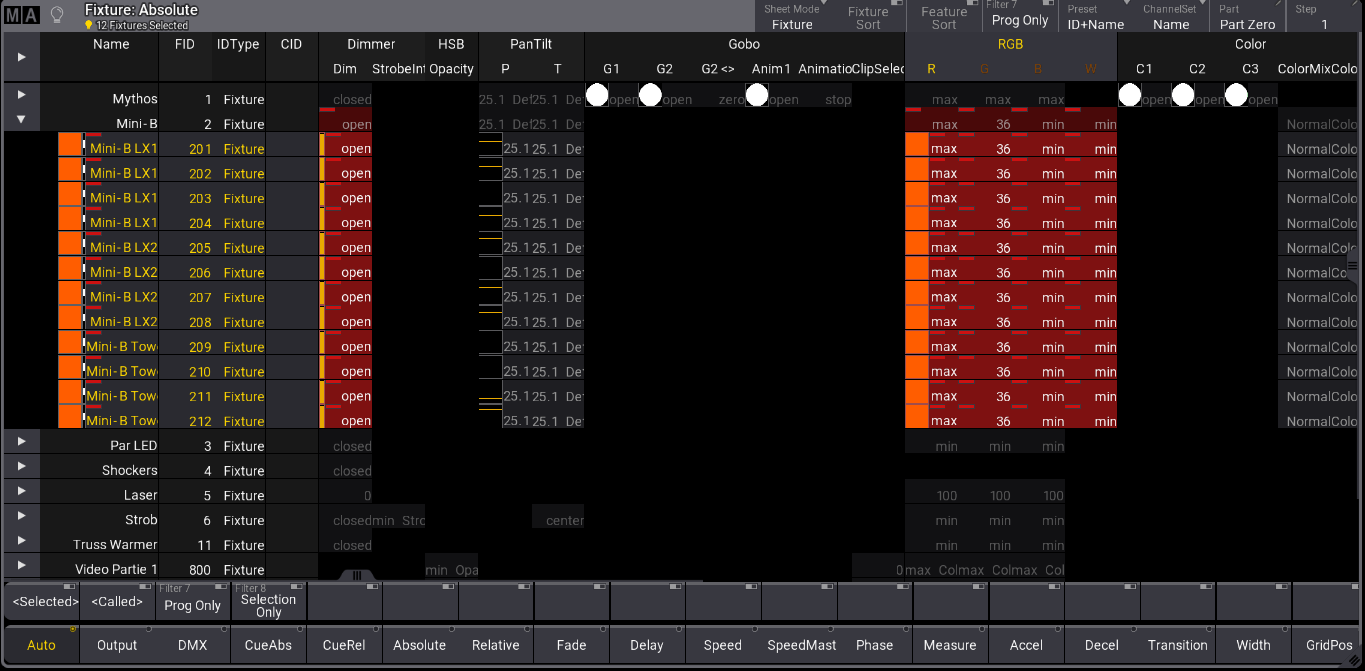Select the Fade layer tab
This screenshot has height=671, width=1365.
pos(571,645)
